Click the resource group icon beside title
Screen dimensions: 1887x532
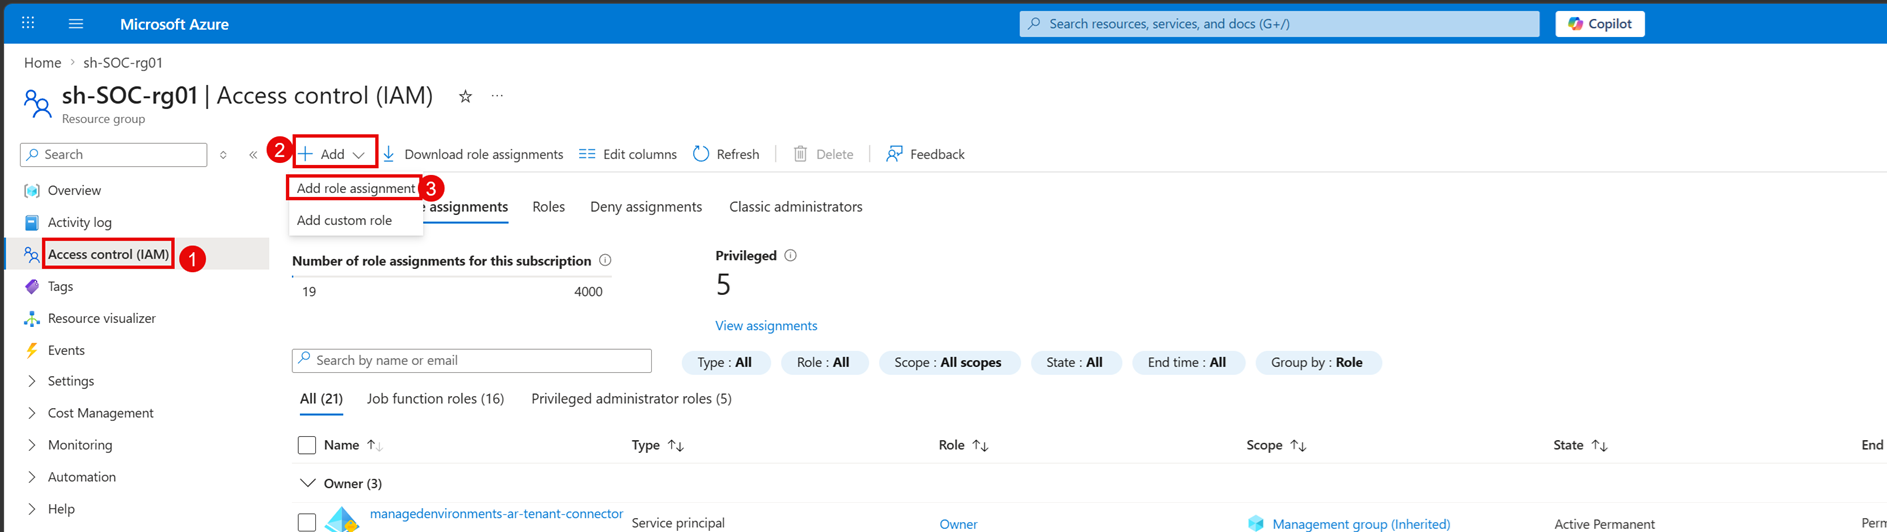coord(37,103)
